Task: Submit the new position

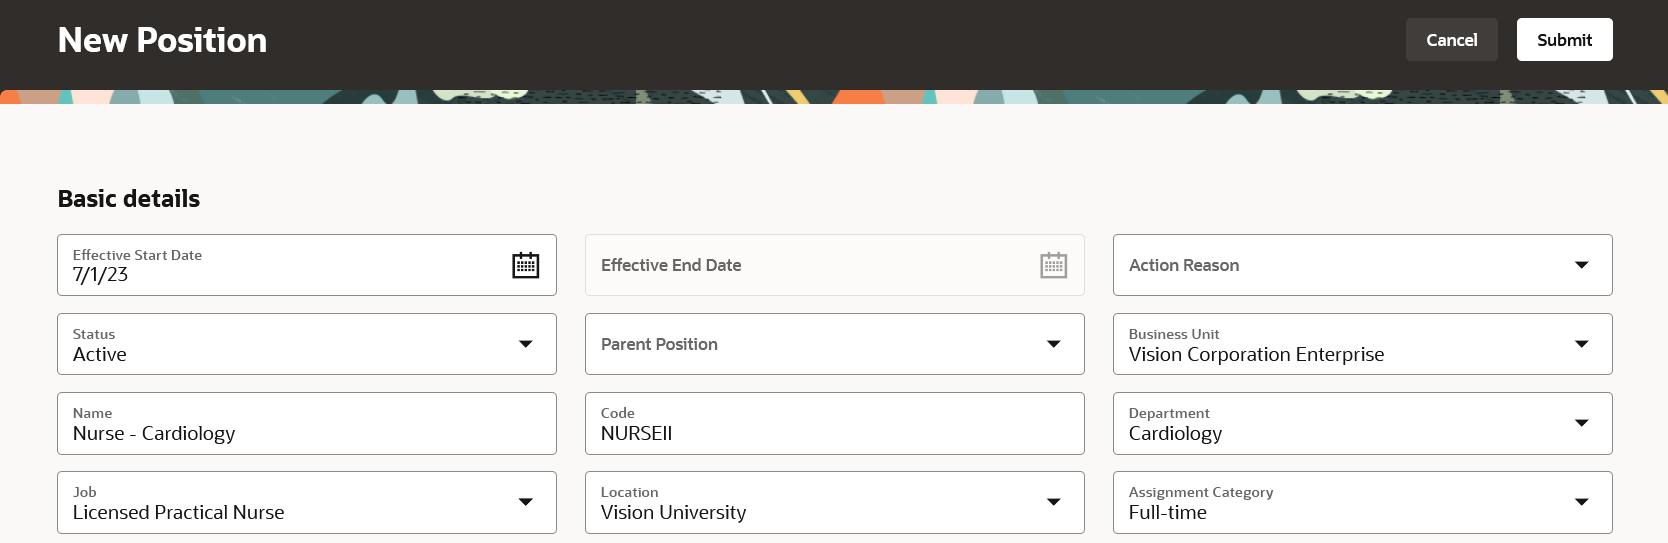Action: (x=1564, y=40)
